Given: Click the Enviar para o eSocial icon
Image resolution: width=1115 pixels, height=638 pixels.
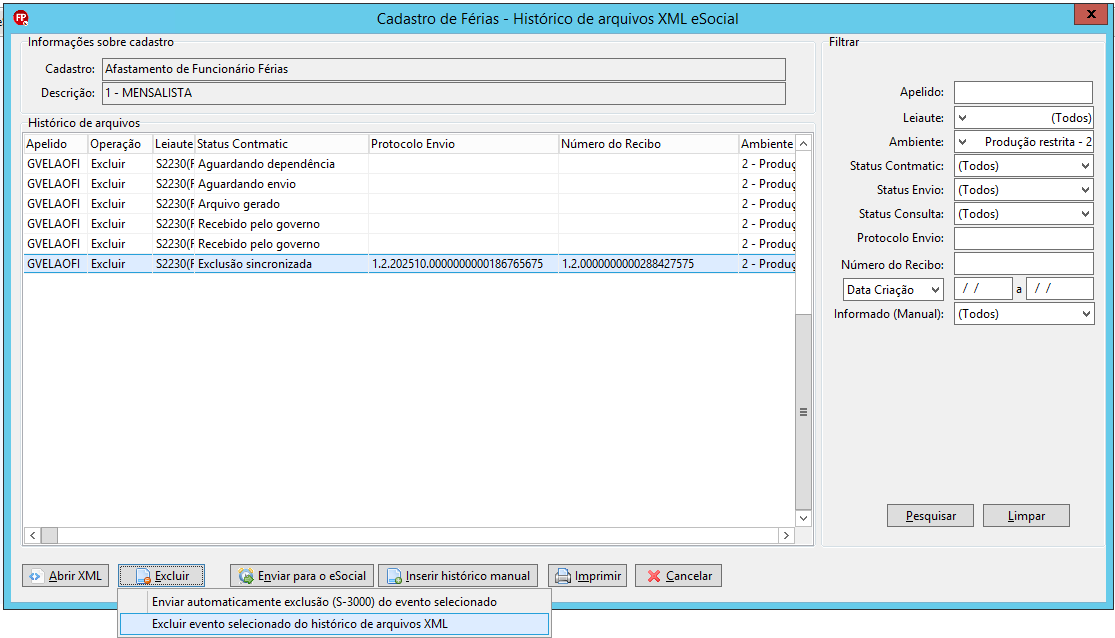Looking at the screenshot, I should [x=246, y=576].
